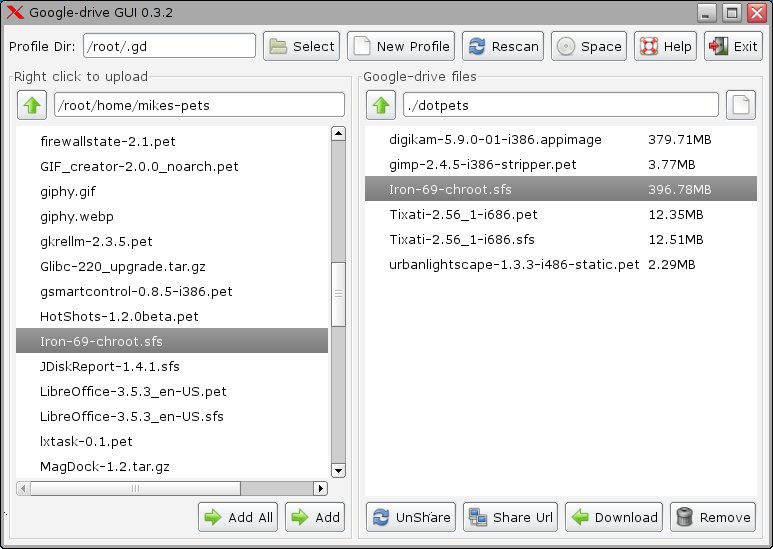This screenshot has width=773, height=549.
Task: Select Iron-69-chroot.sfs in Google-drive files
Action: click(561, 189)
